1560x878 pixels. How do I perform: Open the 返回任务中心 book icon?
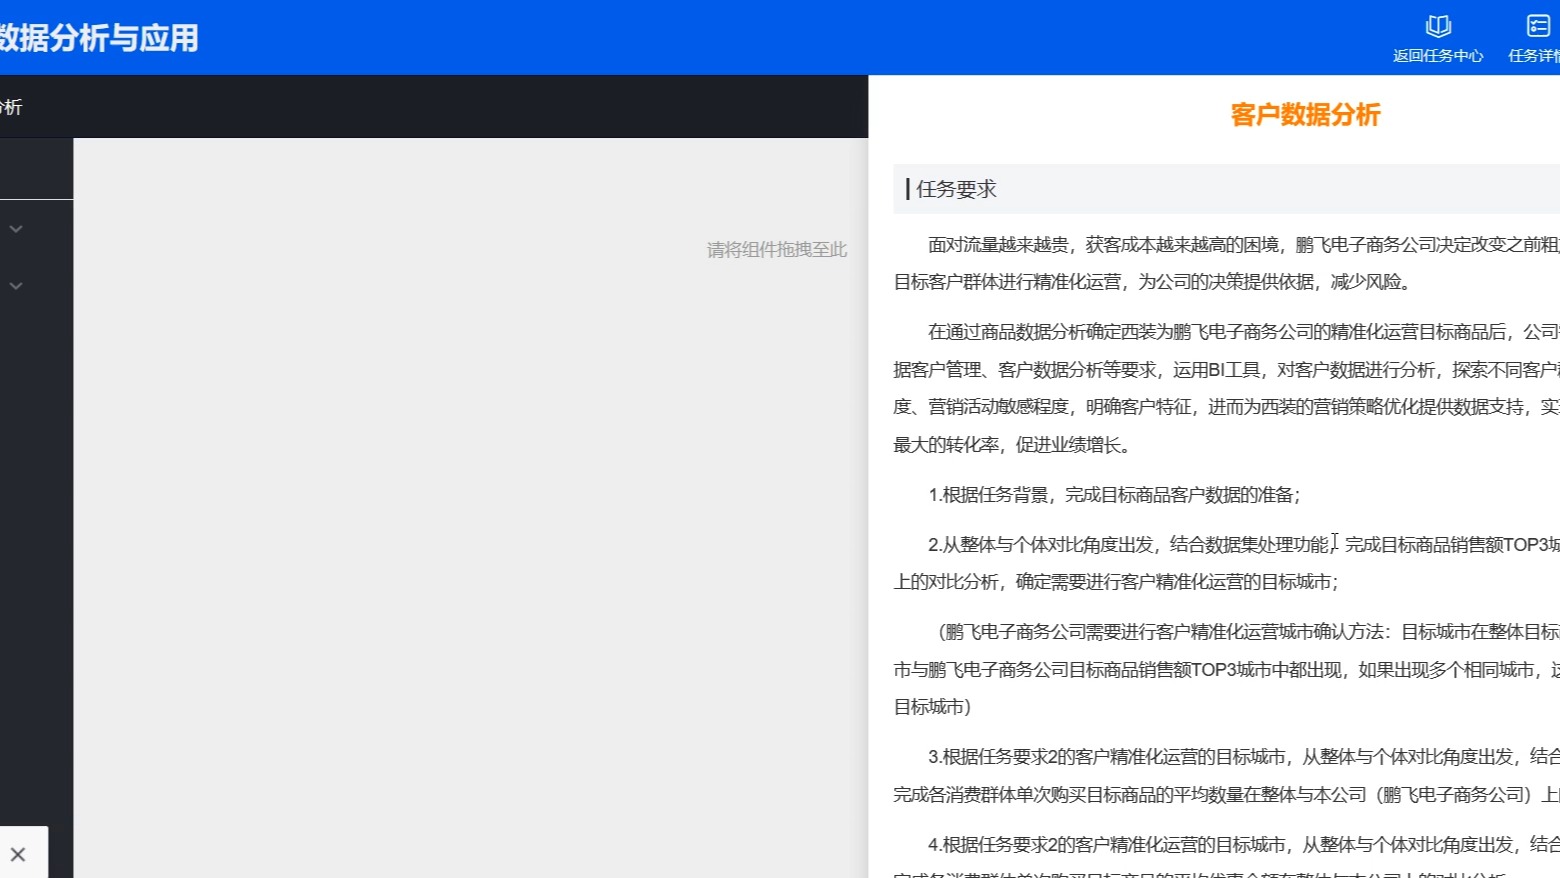point(1438,26)
